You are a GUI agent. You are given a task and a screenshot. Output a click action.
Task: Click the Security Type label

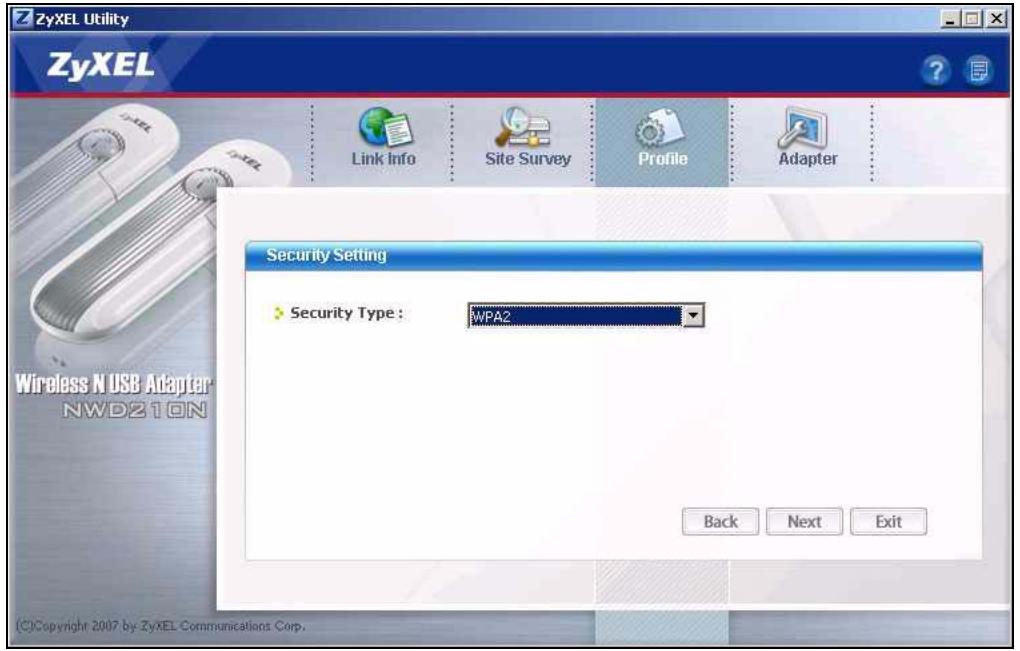346,313
